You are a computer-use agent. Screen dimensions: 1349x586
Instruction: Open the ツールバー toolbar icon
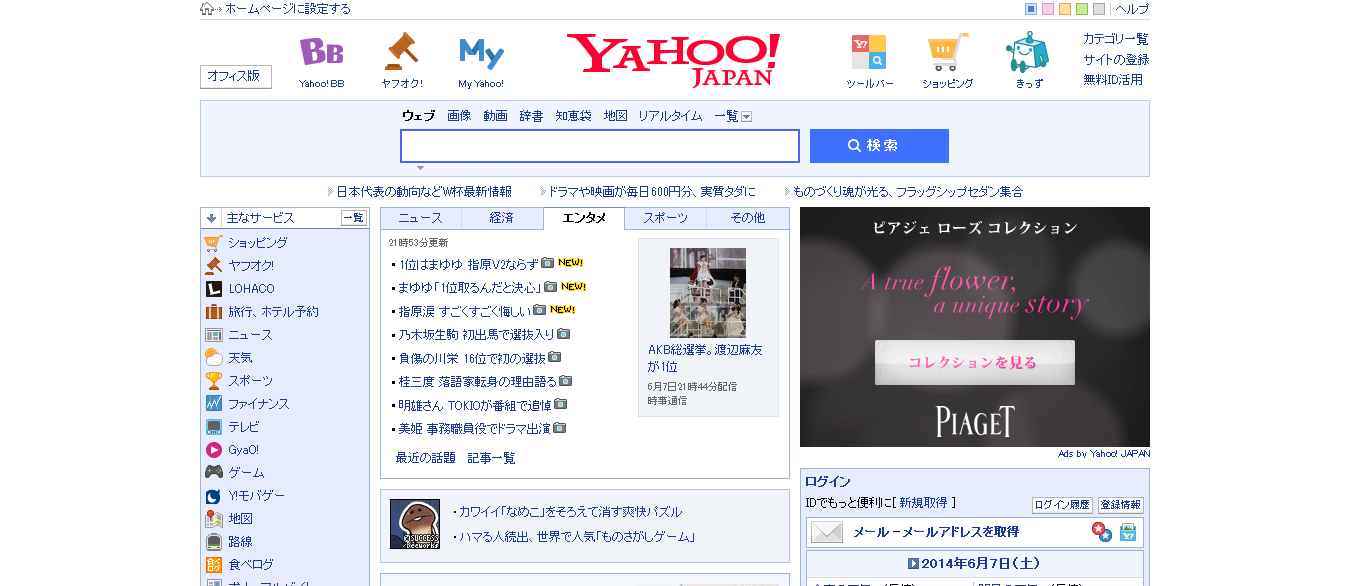(869, 52)
